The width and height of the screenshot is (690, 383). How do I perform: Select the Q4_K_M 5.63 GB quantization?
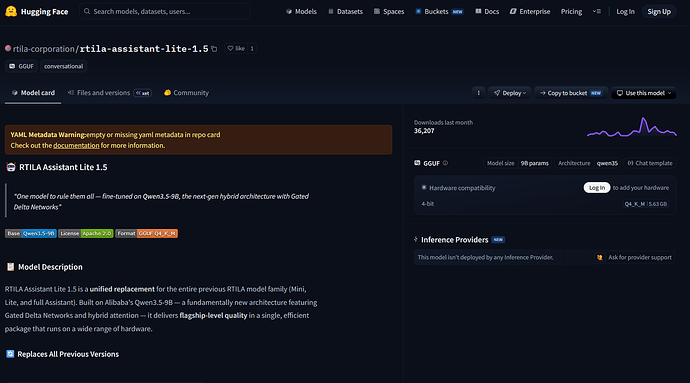pyautogui.click(x=646, y=204)
